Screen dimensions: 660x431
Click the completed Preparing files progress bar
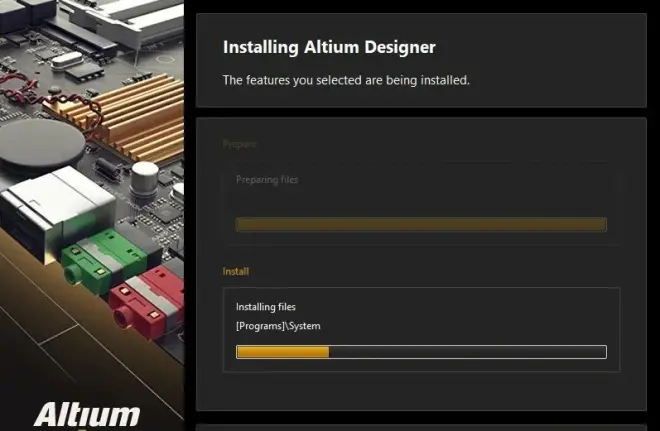(421, 224)
